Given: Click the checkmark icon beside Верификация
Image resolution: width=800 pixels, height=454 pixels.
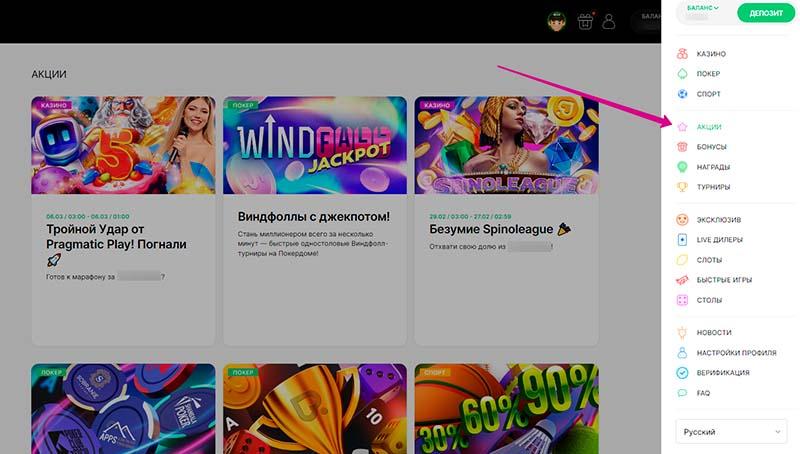Looking at the screenshot, I should pos(682,372).
